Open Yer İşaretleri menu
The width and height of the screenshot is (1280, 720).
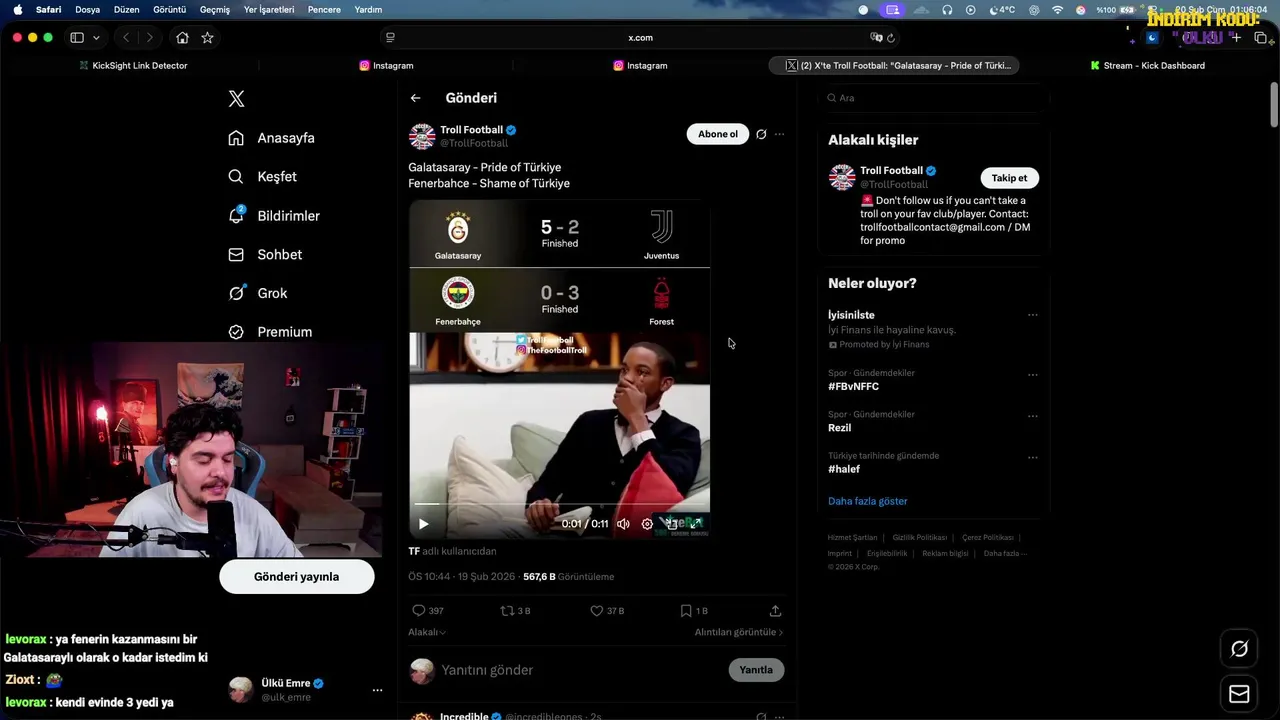(269, 9)
